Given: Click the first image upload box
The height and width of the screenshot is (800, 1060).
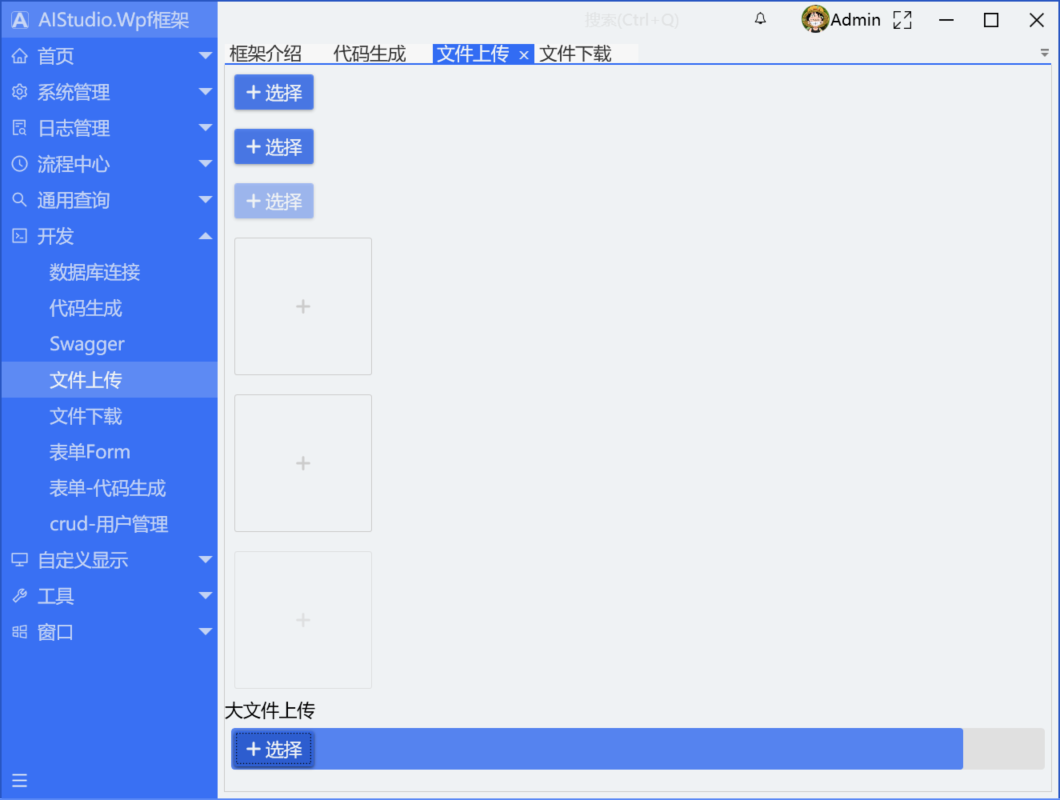Looking at the screenshot, I should click(303, 306).
